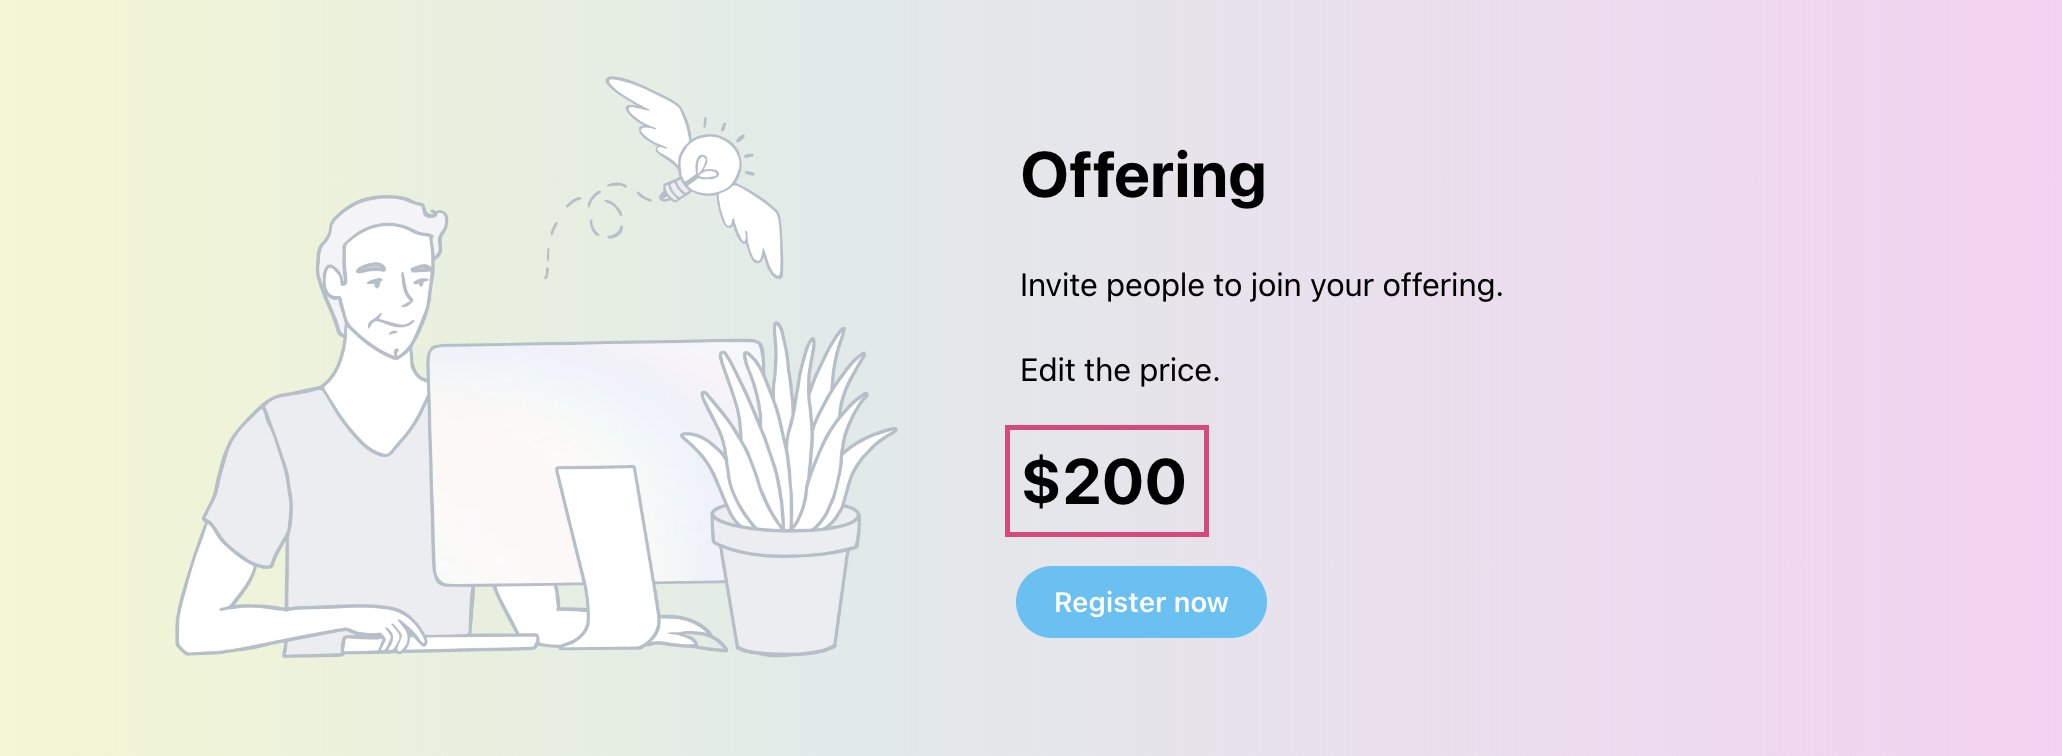
Task: Click the dollar sign in the price
Action: coord(1041,481)
